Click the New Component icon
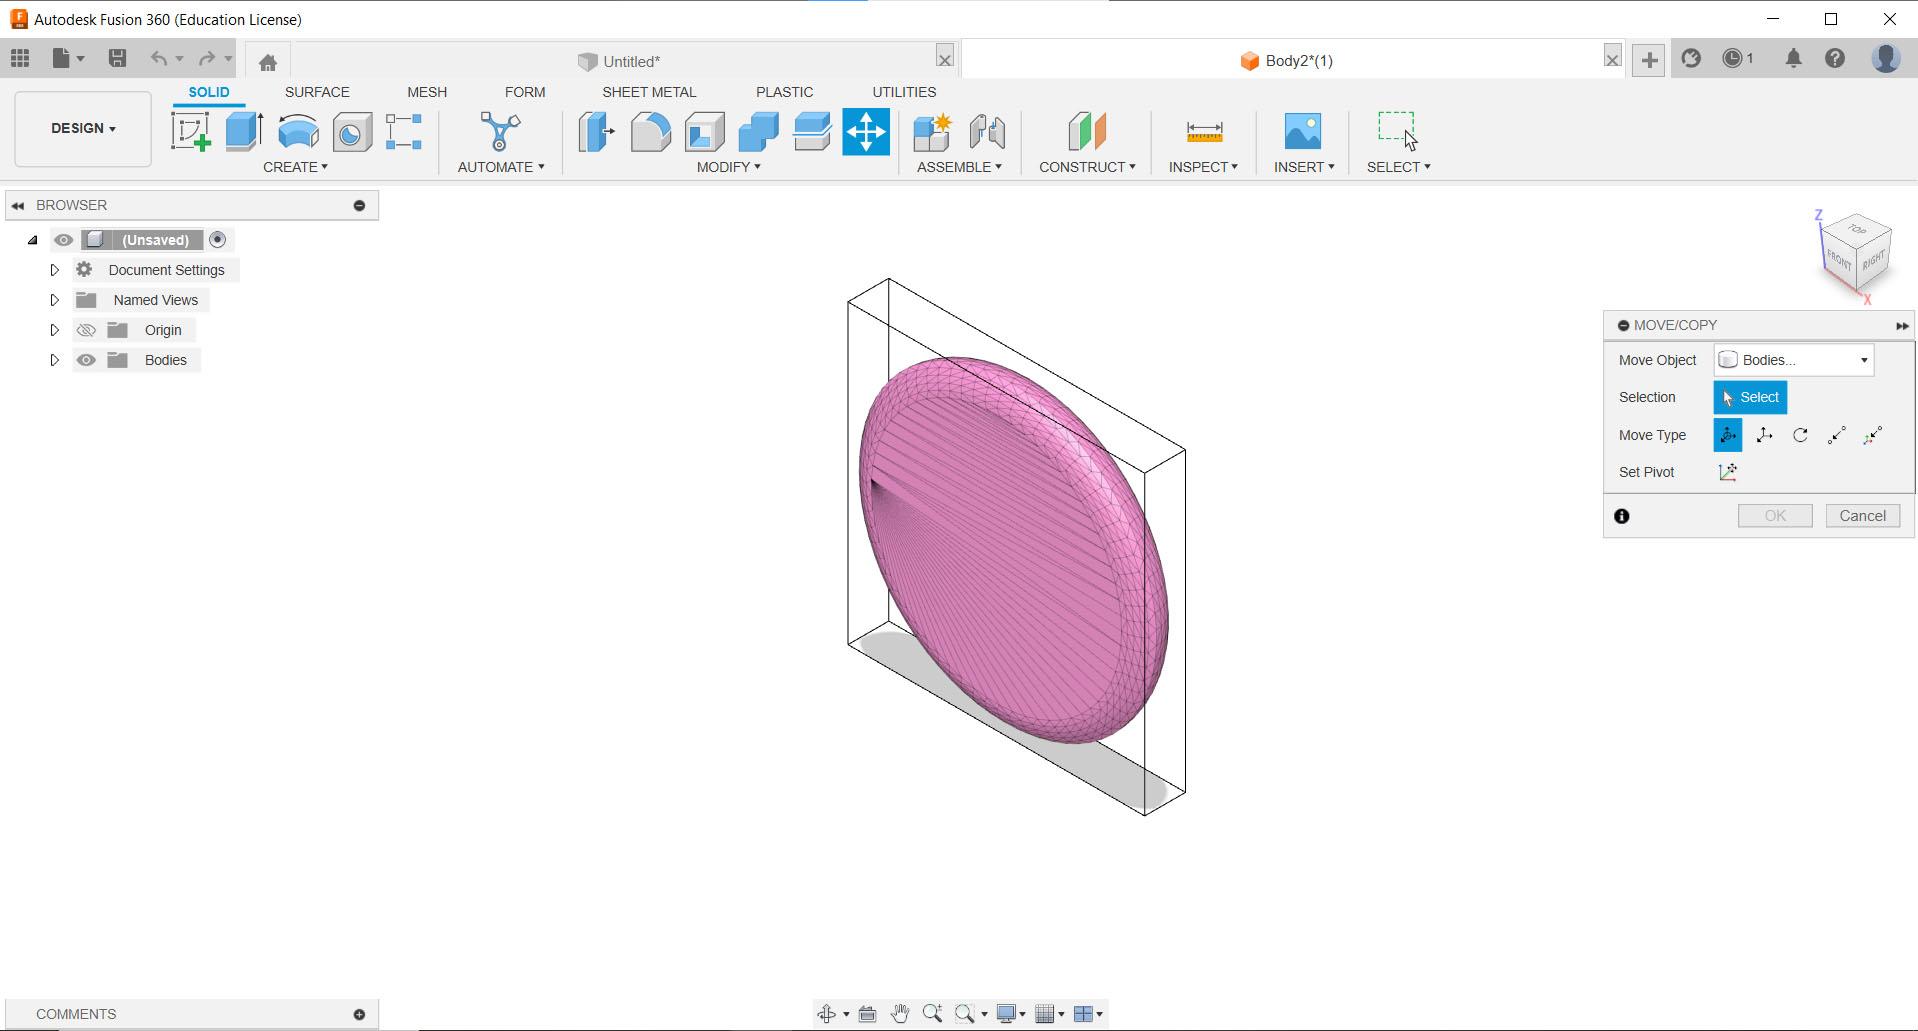Image resolution: width=1918 pixels, height=1031 pixels. pyautogui.click(x=932, y=131)
